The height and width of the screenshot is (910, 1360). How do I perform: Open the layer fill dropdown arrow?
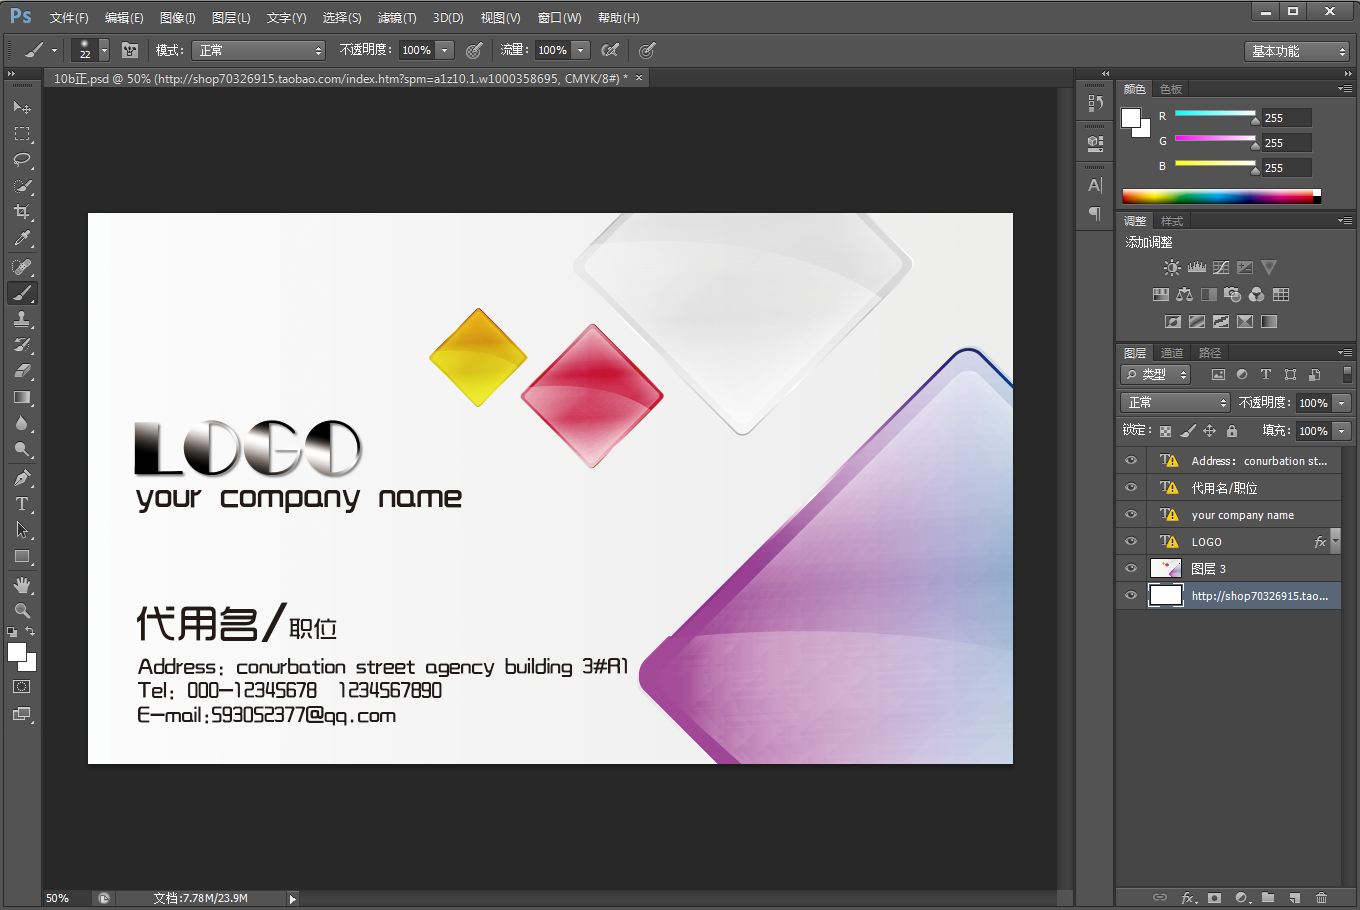point(1342,431)
